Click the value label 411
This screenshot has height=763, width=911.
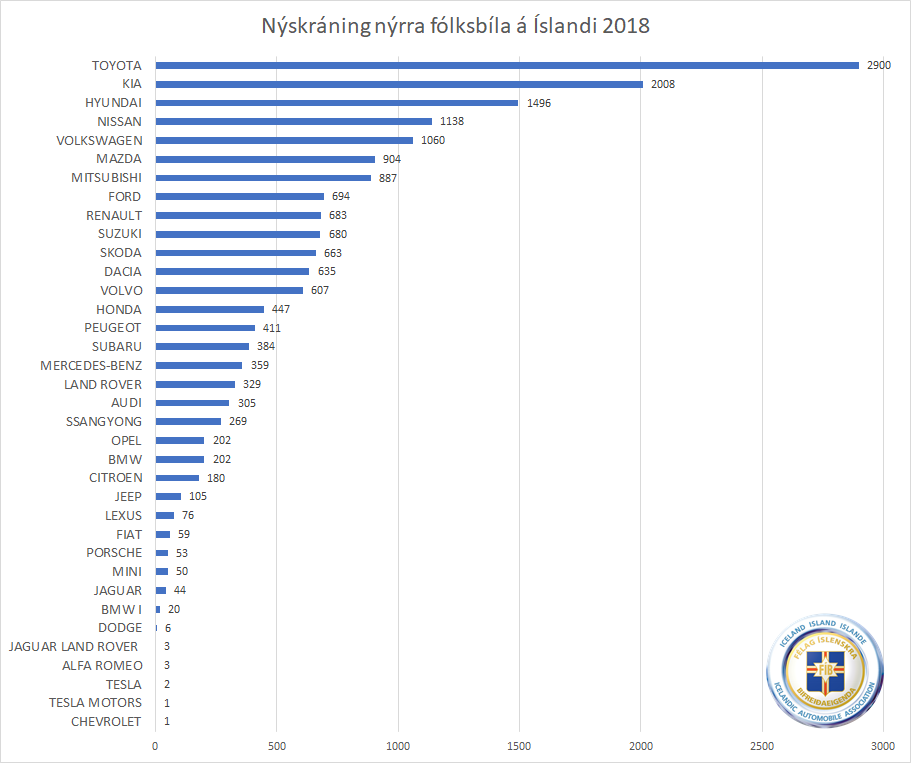271,328
